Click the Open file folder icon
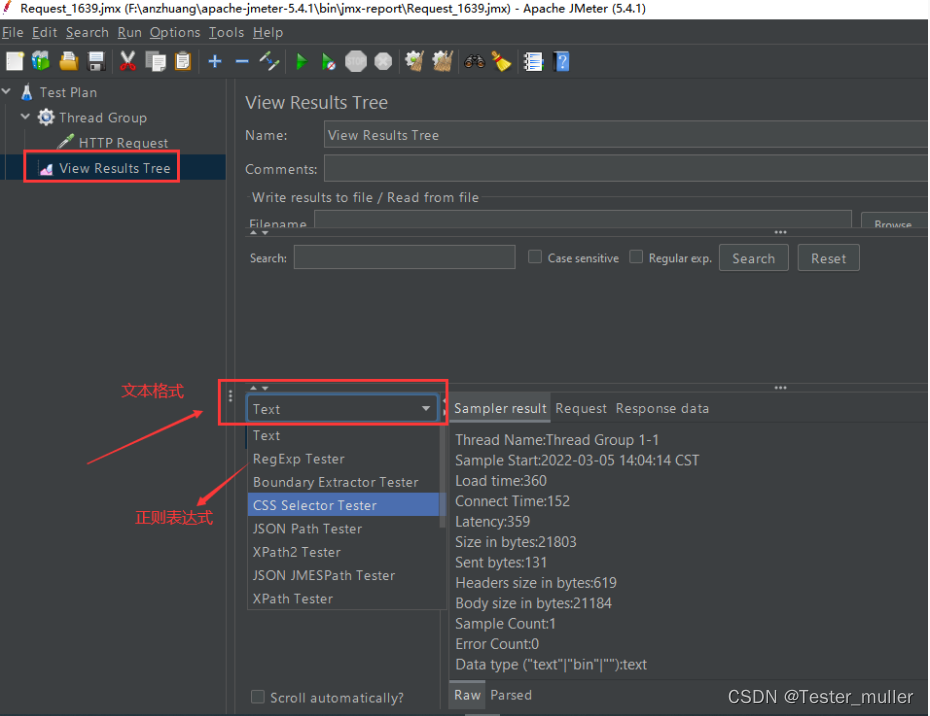Screen dimensions: 930x716 (x=68, y=61)
